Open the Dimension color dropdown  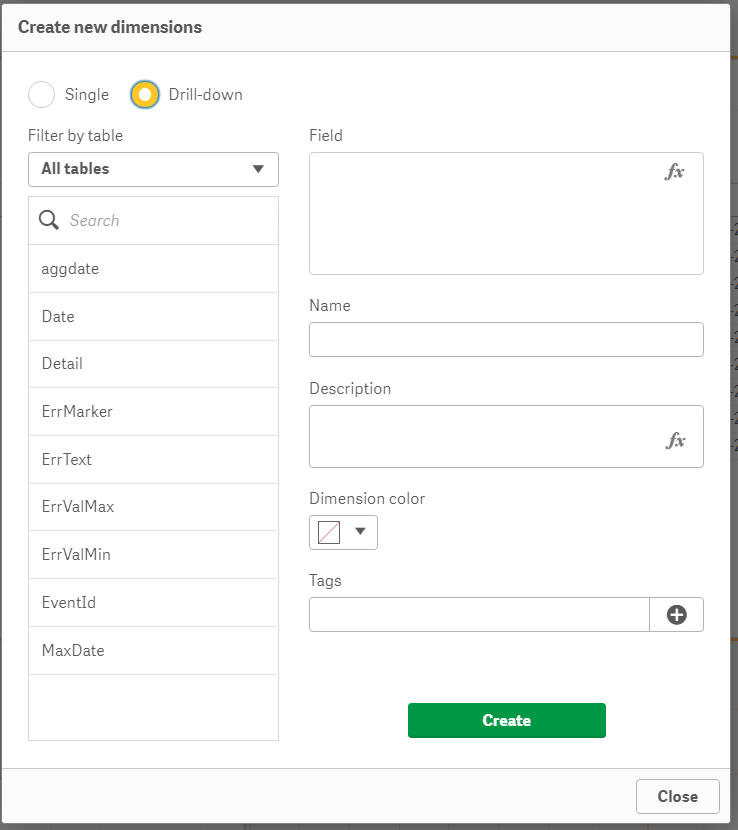343,532
